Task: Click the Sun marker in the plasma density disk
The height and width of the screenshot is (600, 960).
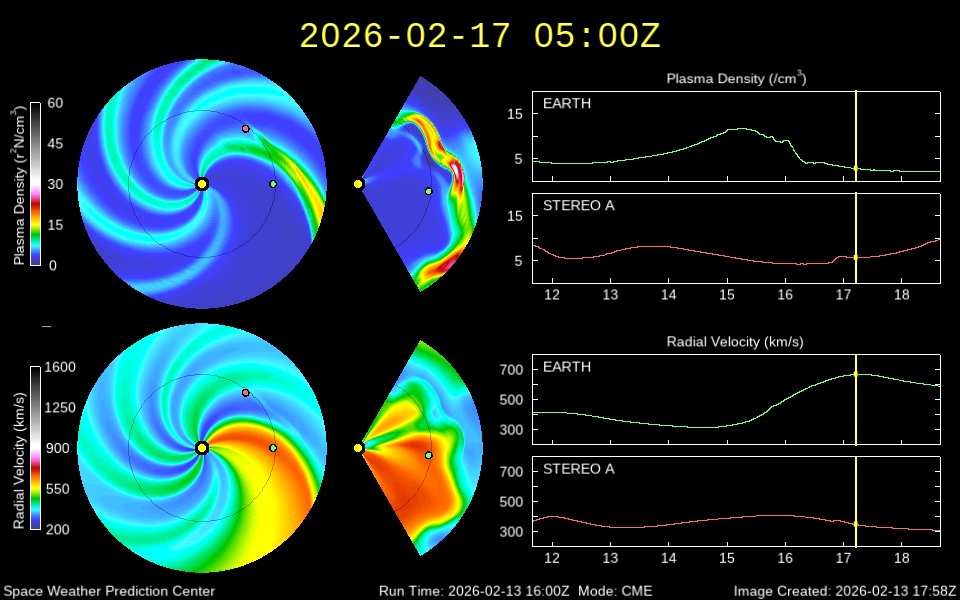Action: pos(202,184)
